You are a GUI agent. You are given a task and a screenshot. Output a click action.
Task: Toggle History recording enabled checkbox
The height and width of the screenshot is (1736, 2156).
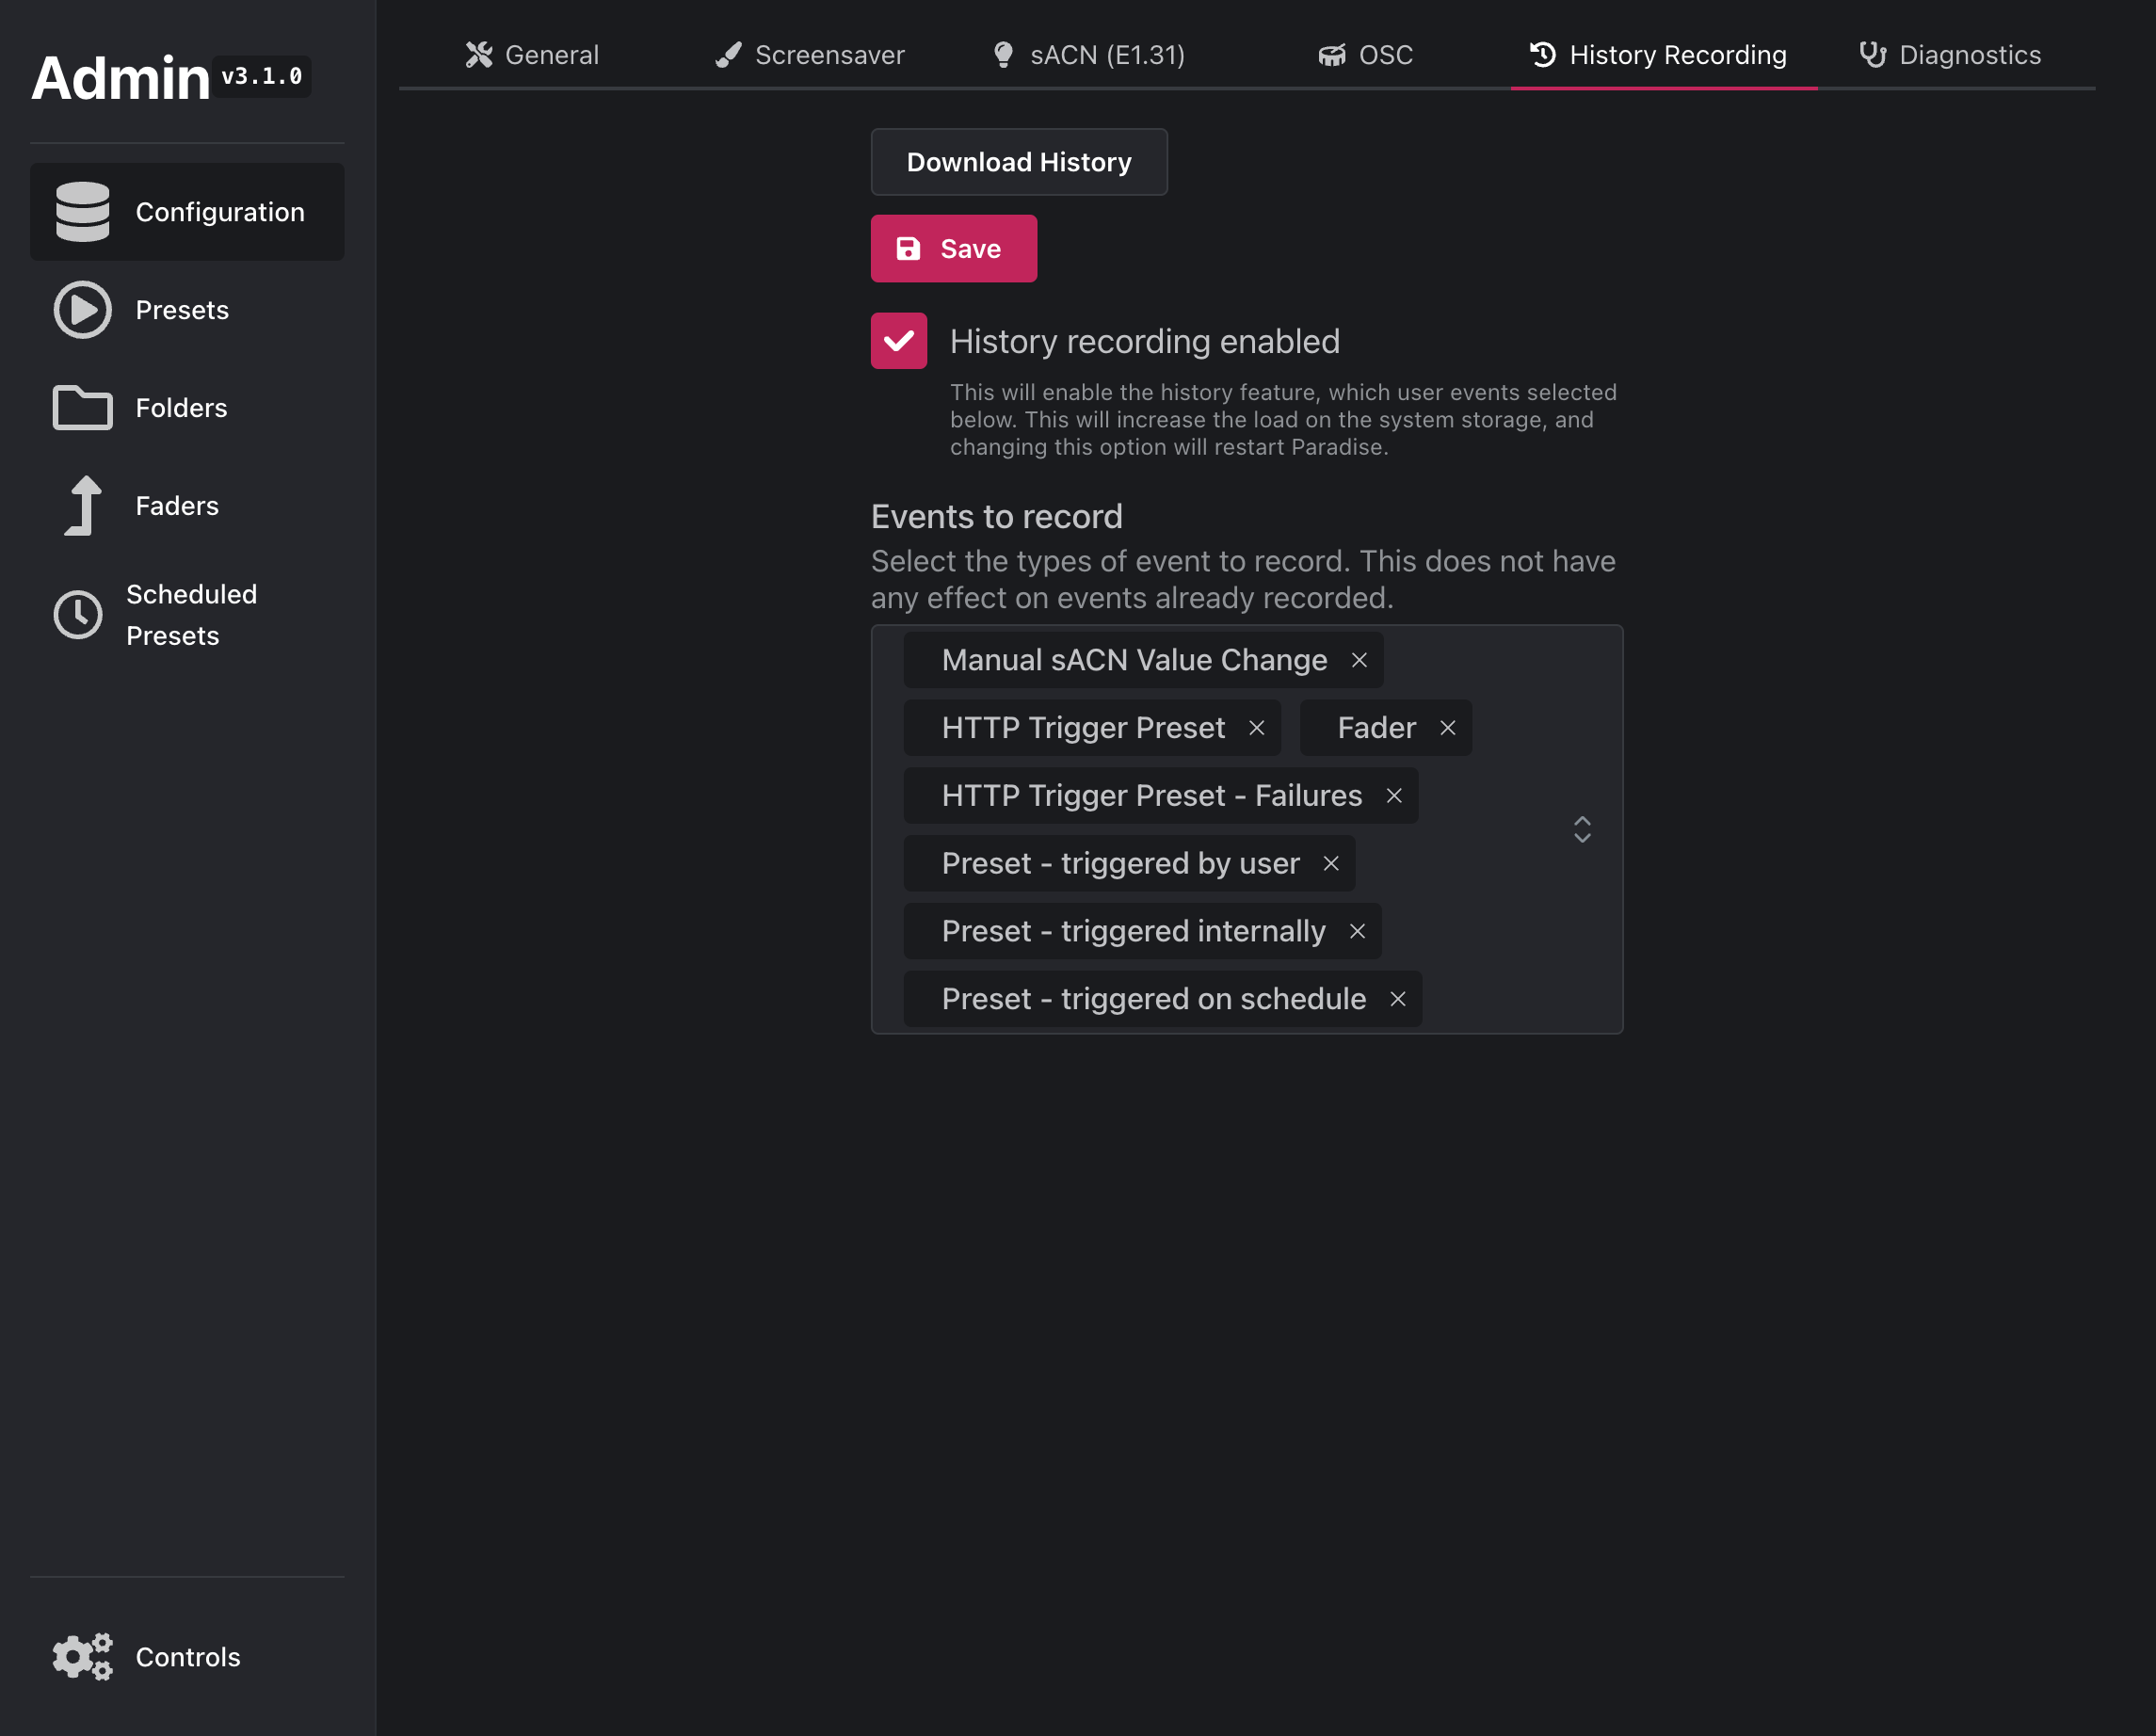coord(898,341)
